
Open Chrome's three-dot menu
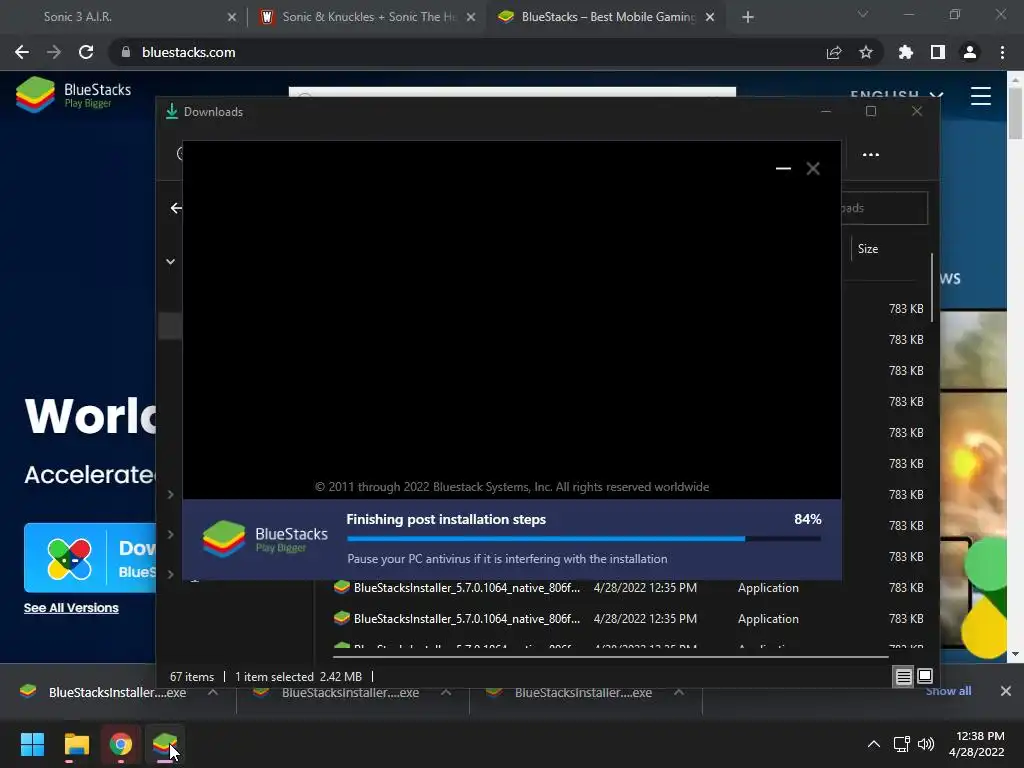pos(1002,52)
